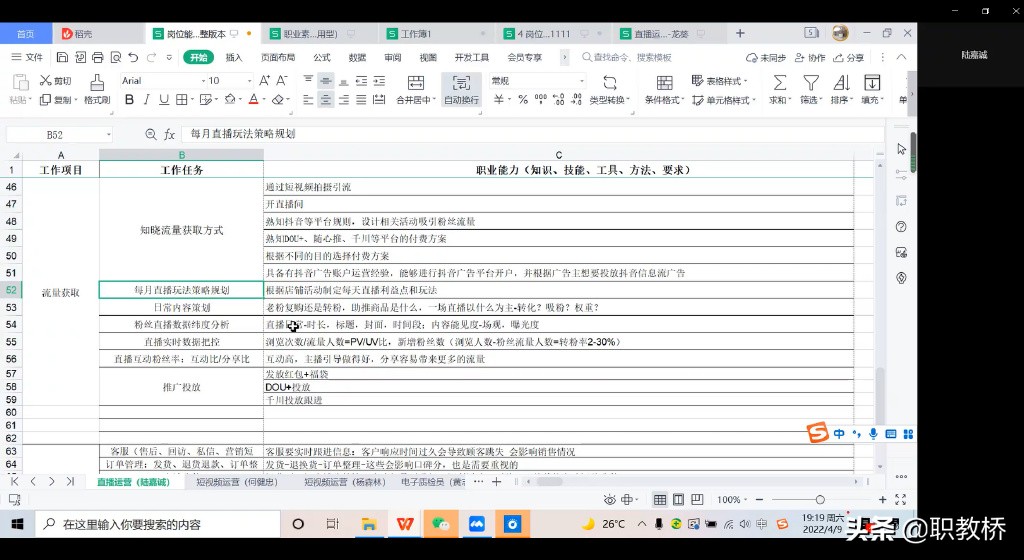
Task: Click the Redo arrow icon
Action: (x=152, y=57)
